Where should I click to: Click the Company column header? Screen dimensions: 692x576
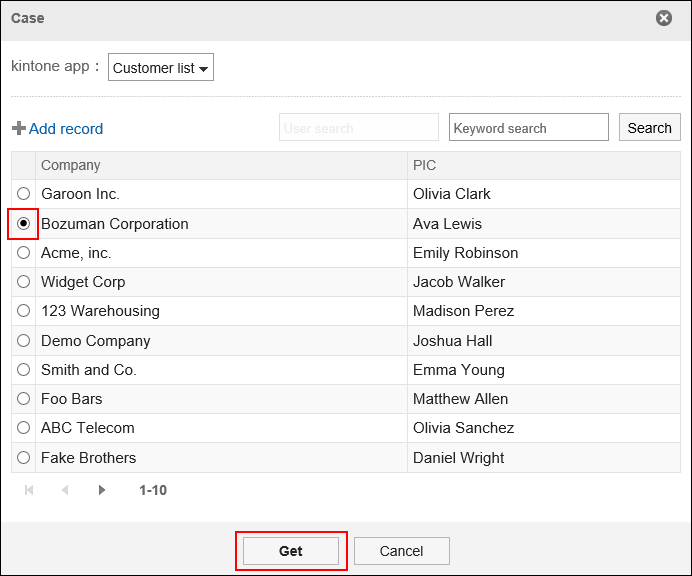(x=221, y=166)
